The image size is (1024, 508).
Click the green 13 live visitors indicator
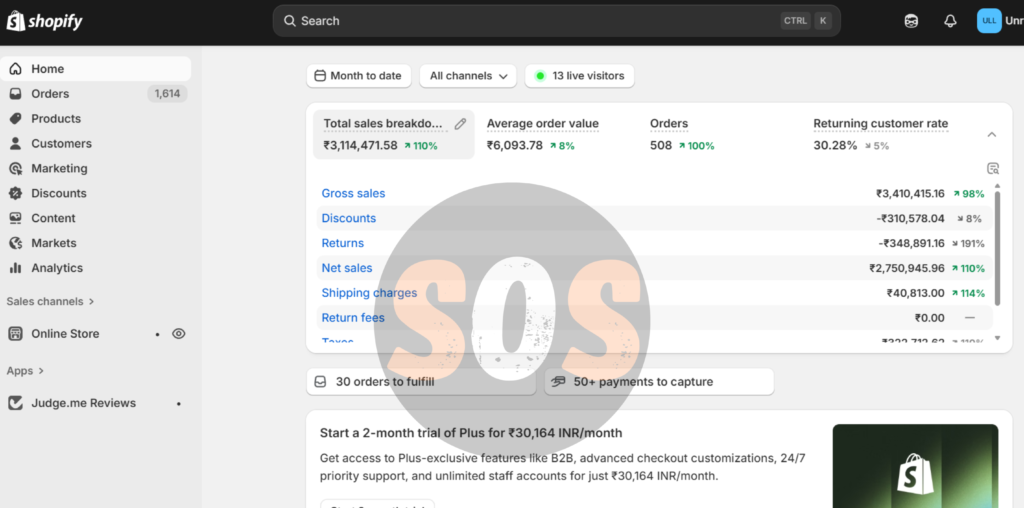tap(579, 76)
